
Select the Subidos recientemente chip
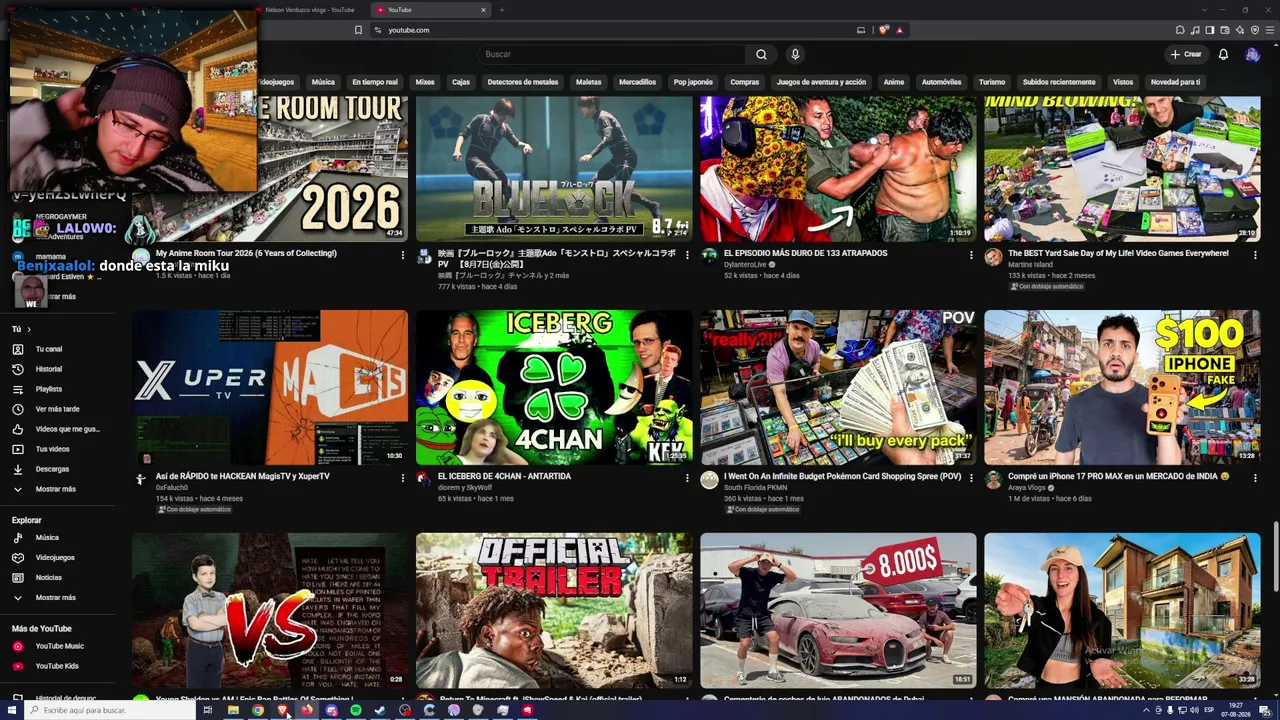[1059, 82]
